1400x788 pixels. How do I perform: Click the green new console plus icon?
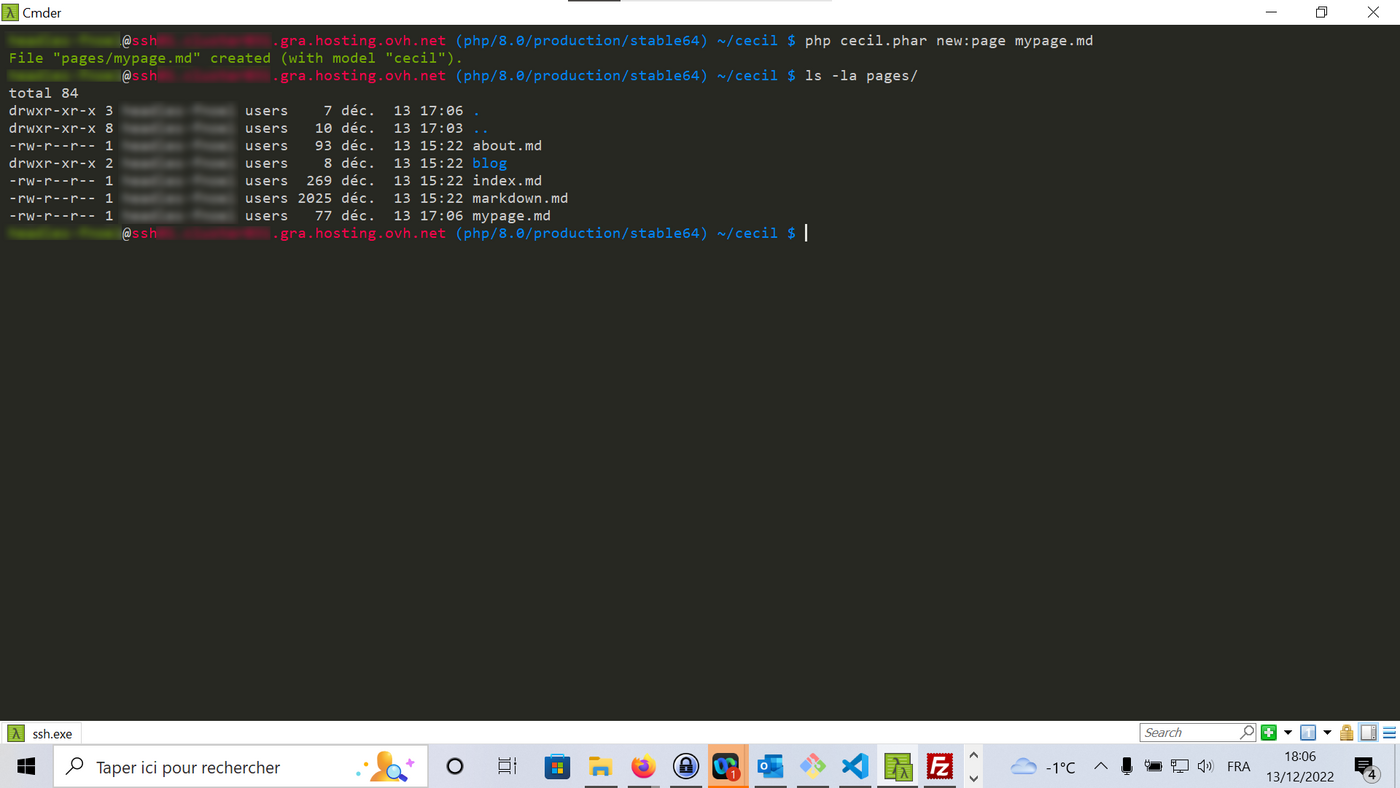tap(1268, 733)
